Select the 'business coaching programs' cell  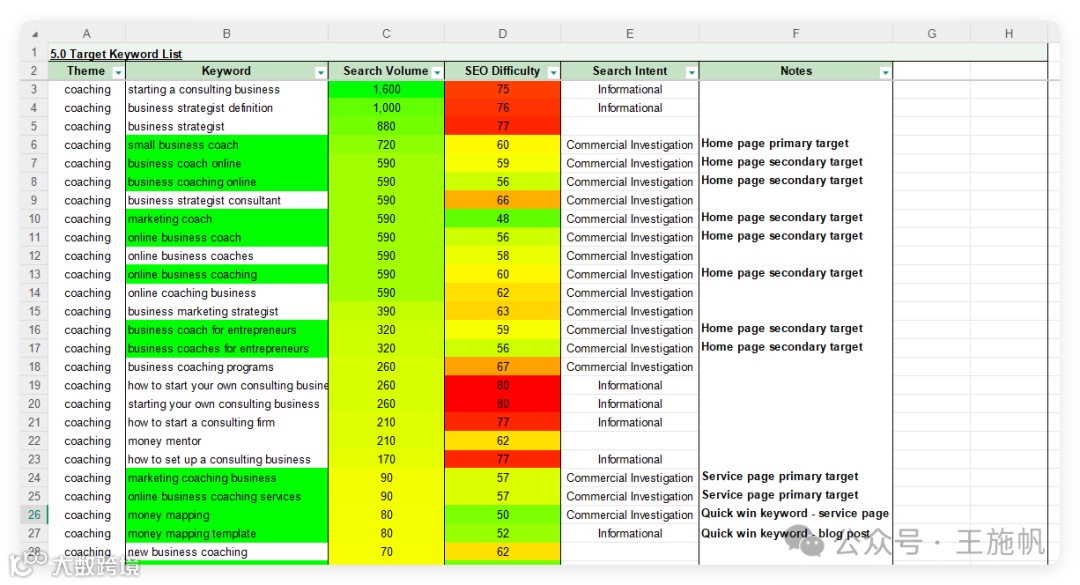coord(227,367)
